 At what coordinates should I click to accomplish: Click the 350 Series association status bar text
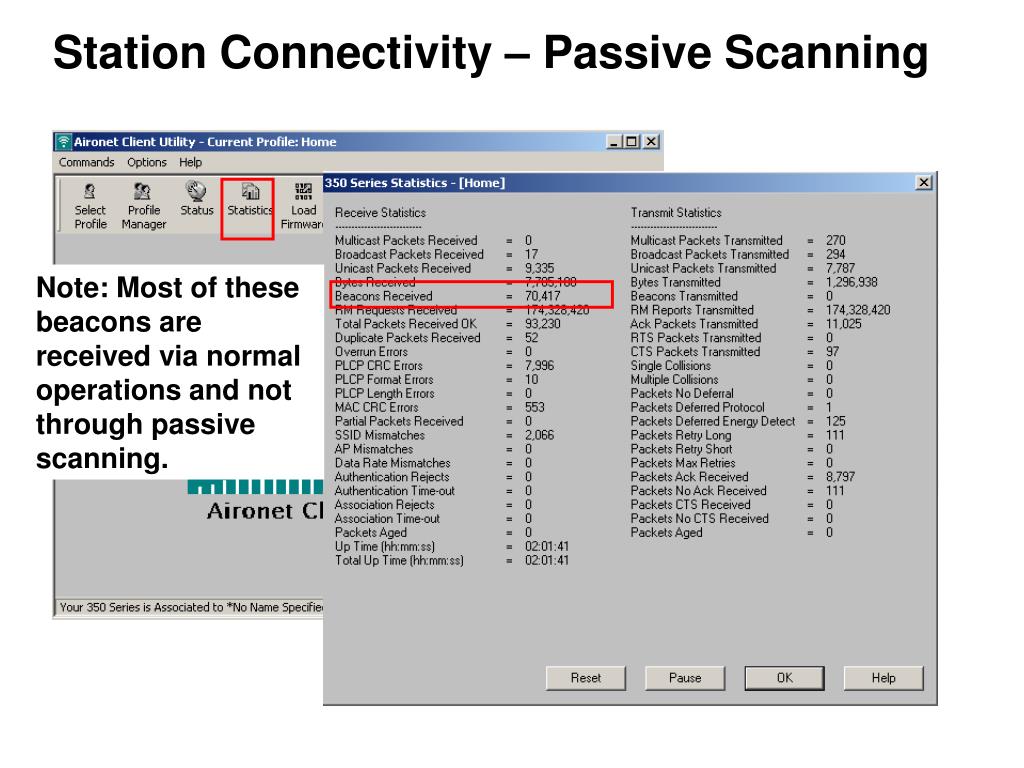[x=191, y=607]
